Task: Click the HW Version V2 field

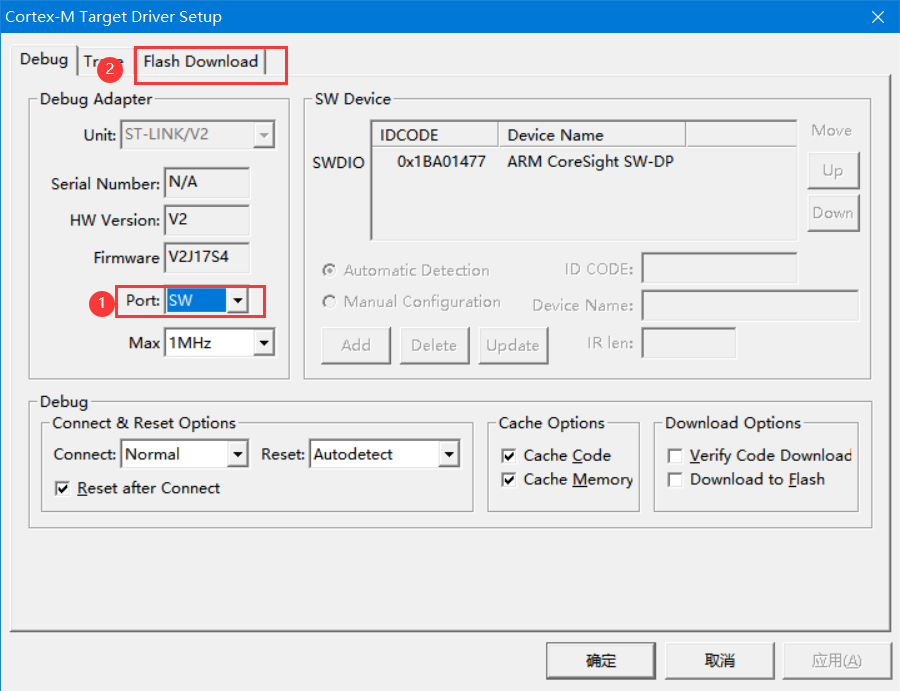Action: (207, 220)
